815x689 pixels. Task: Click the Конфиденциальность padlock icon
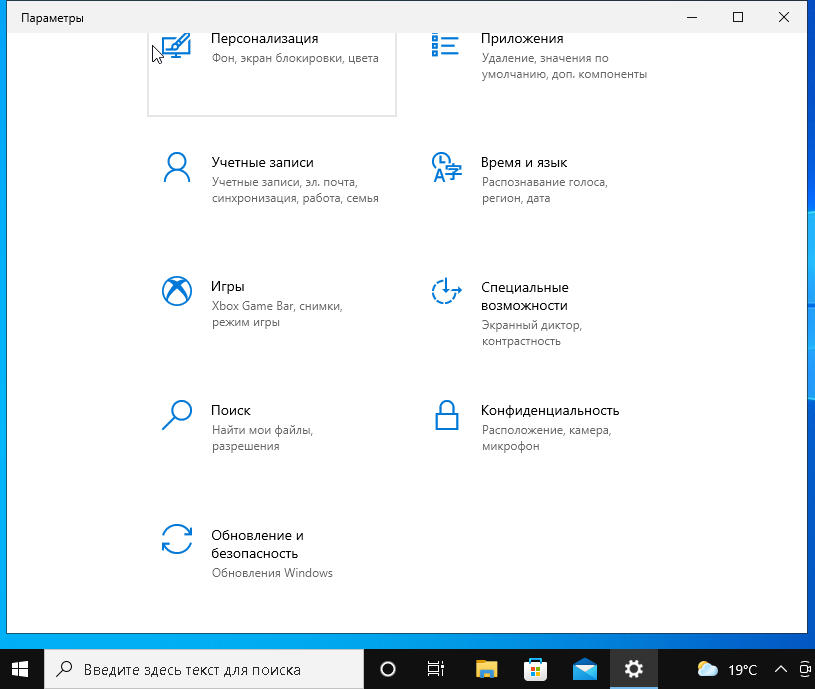446,415
